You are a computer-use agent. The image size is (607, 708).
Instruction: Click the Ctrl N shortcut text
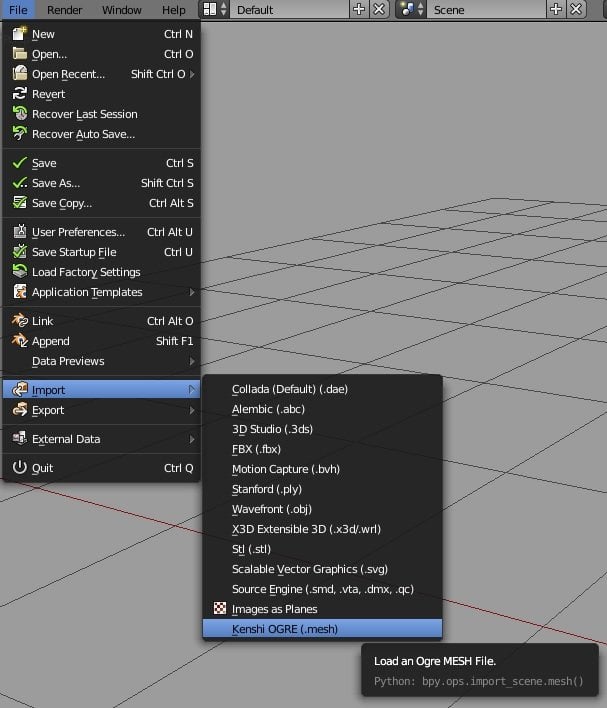click(178, 34)
